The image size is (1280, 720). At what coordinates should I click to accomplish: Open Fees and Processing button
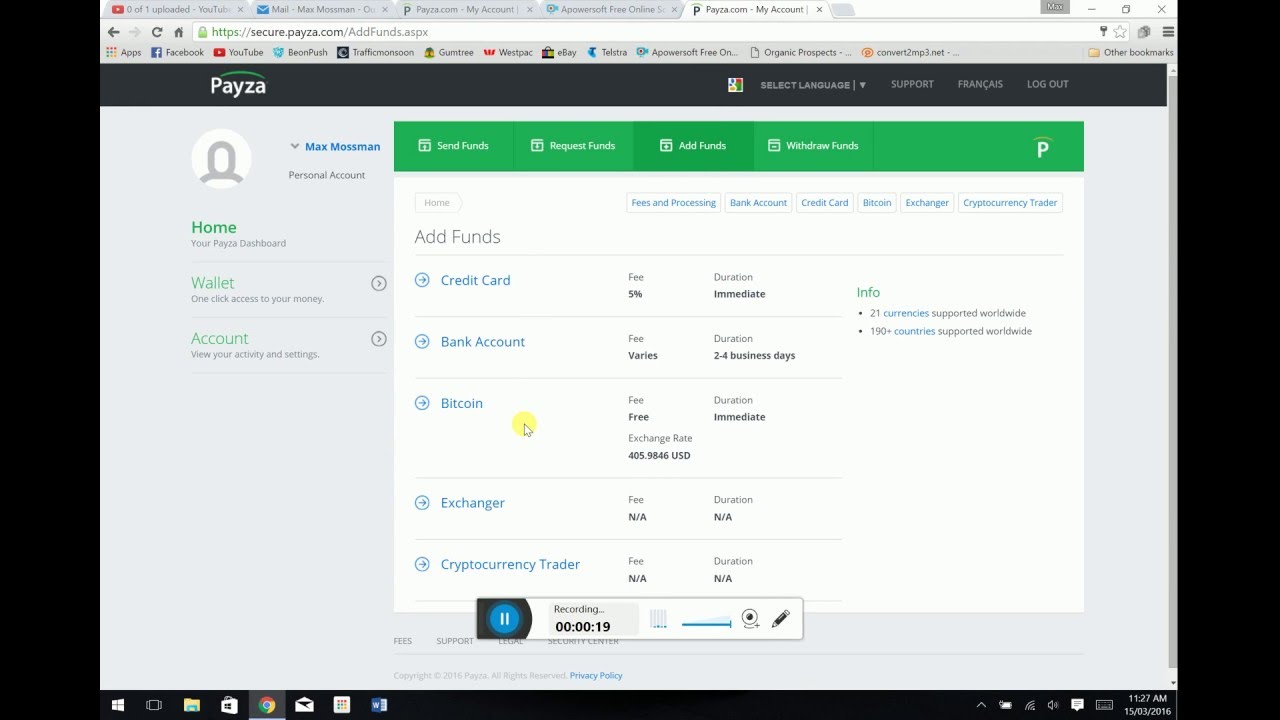(x=673, y=202)
